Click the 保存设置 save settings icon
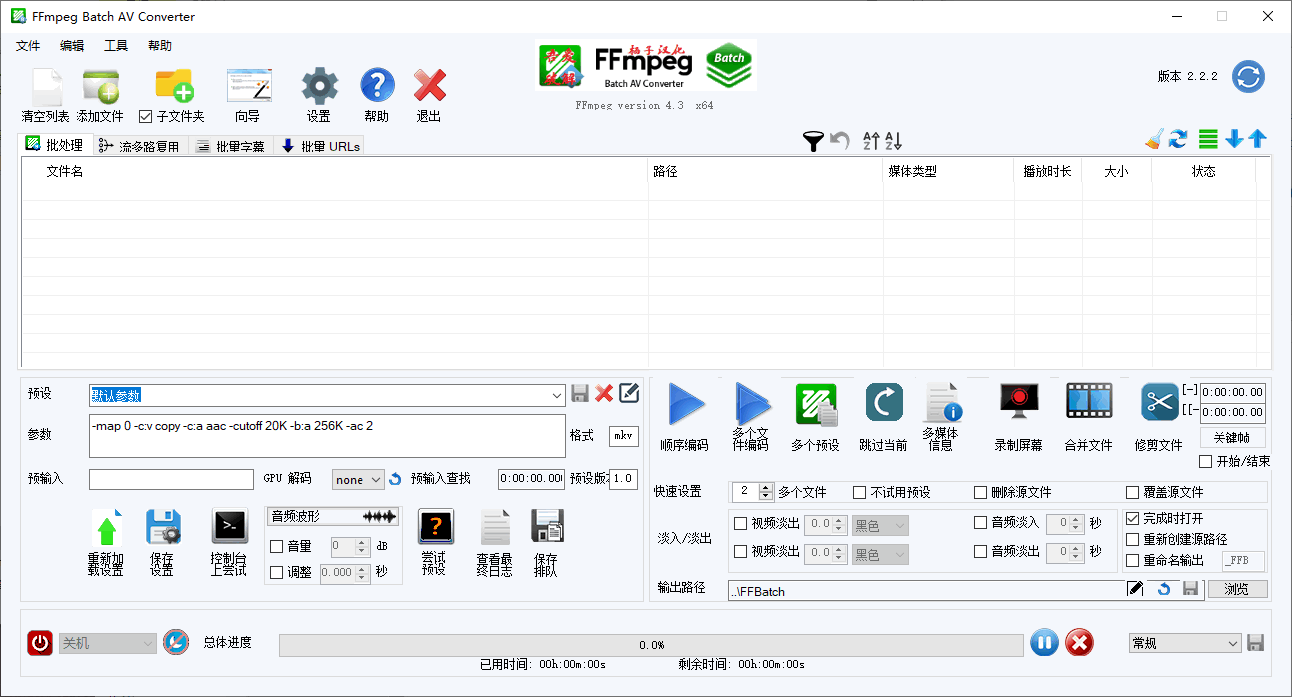 [x=163, y=527]
